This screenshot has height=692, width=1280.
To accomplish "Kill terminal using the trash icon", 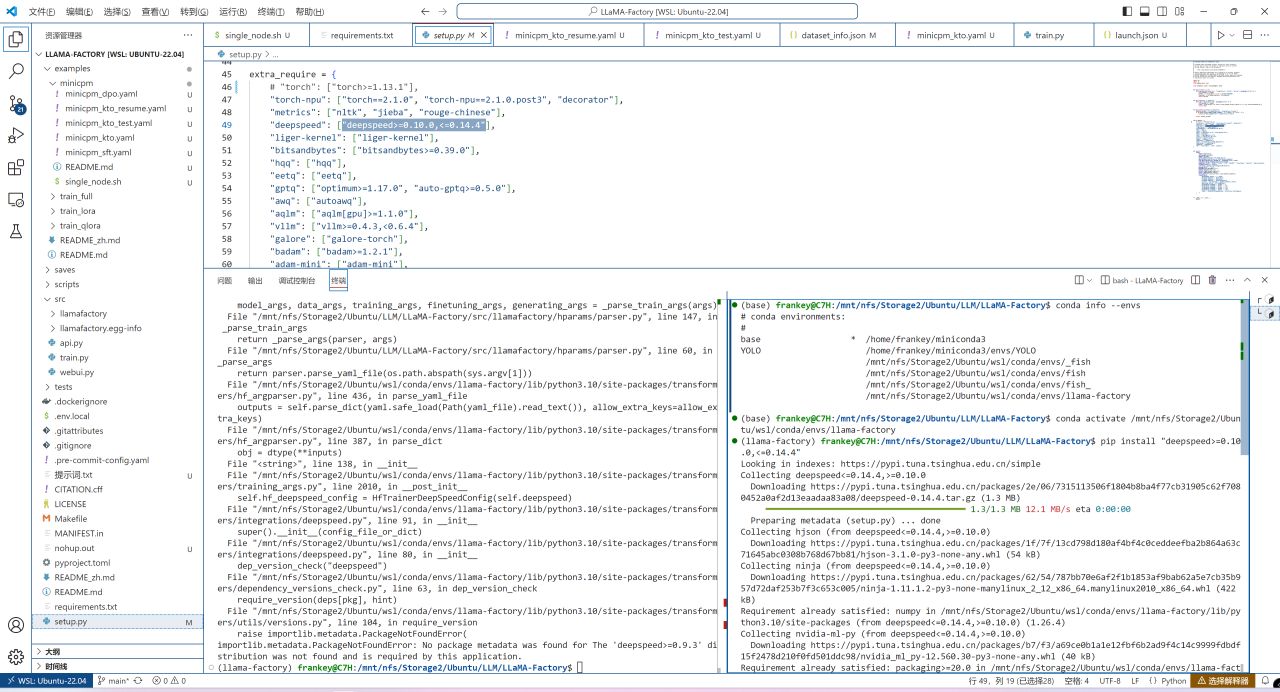I will (1212, 281).
